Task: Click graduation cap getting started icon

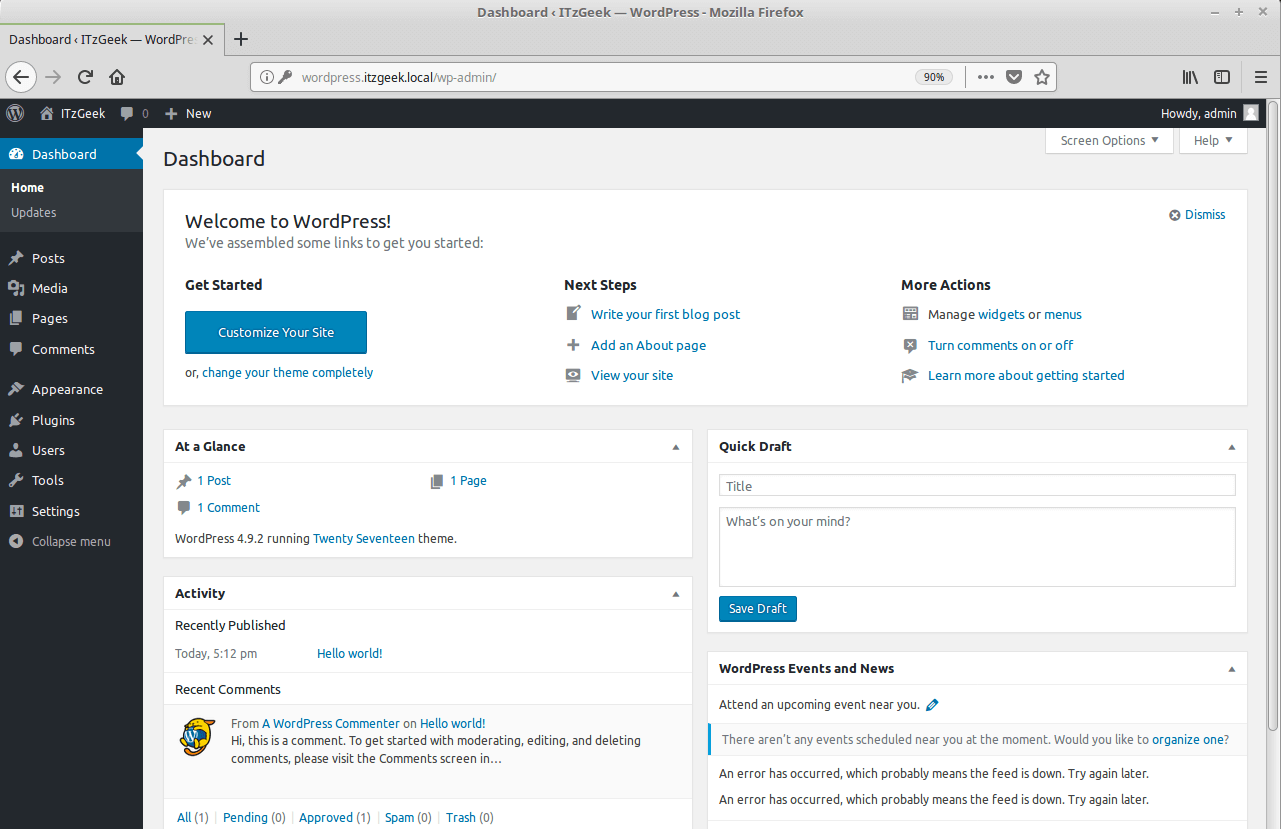Action: tap(910, 376)
